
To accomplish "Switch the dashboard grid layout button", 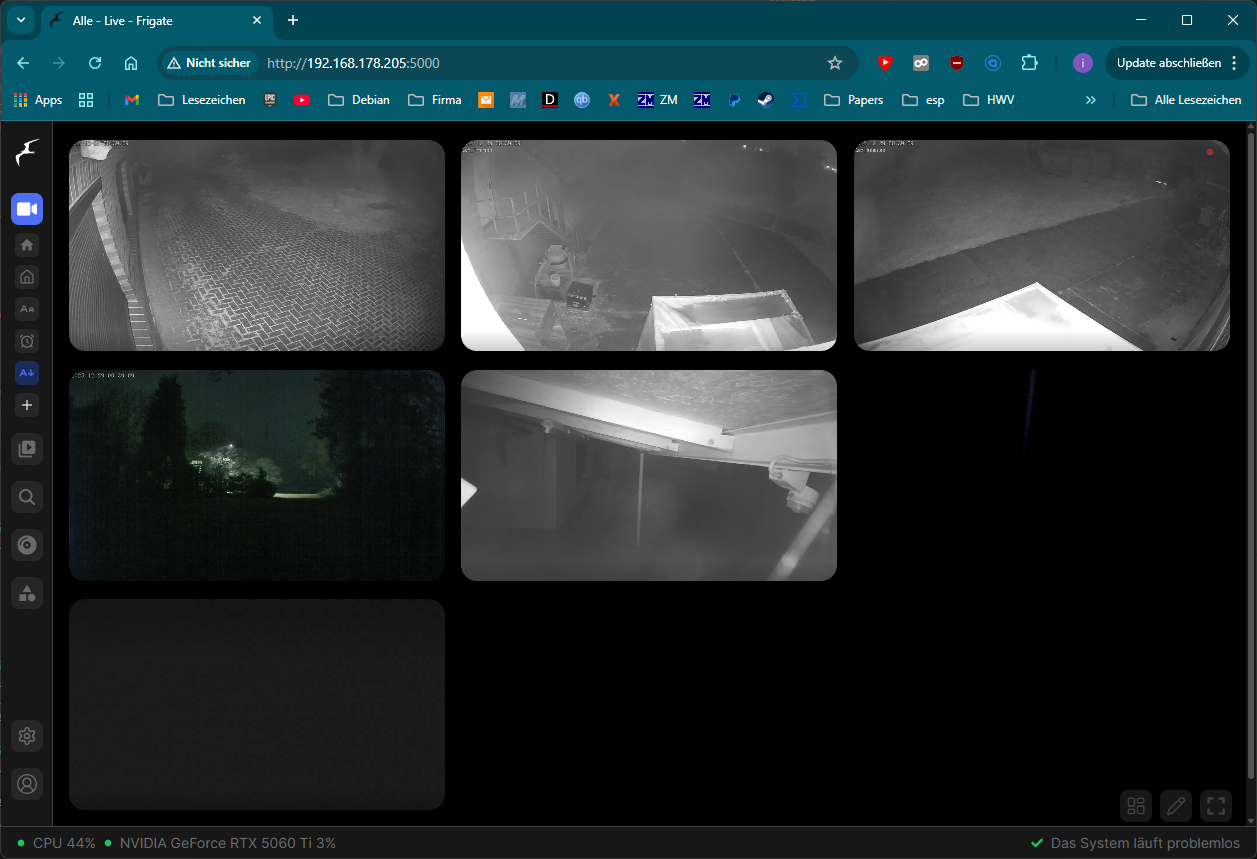I will tap(1136, 805).
